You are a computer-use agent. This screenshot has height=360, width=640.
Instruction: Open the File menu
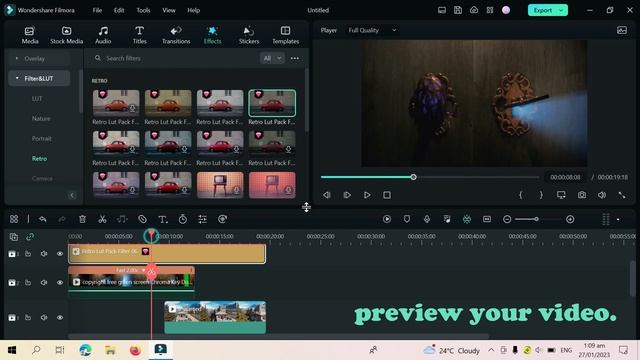pyautogui.click(x=97, y=10)
